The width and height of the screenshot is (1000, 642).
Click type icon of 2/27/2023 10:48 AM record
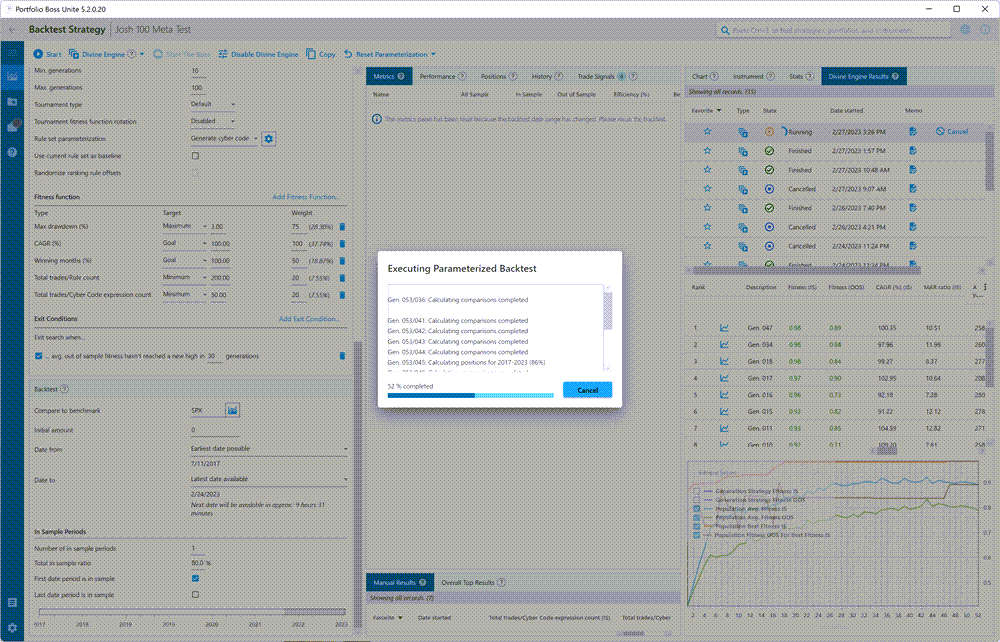743,170
